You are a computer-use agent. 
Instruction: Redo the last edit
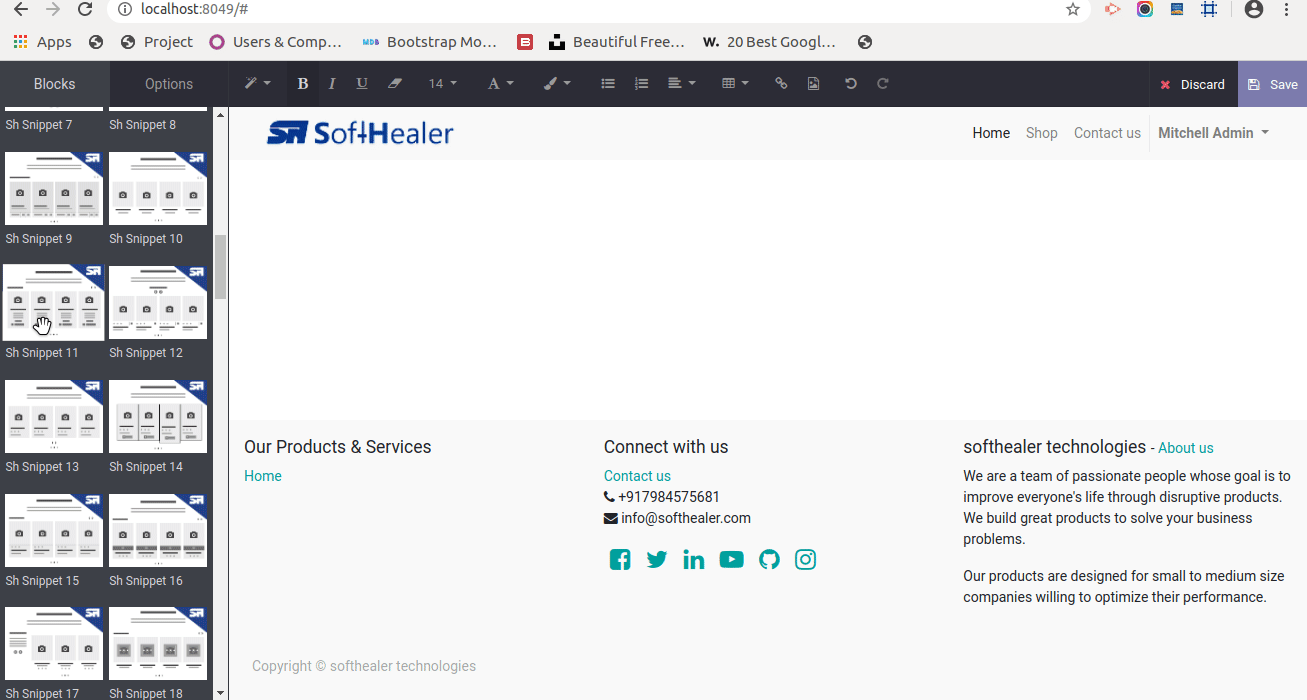click(x=883, y=84)
